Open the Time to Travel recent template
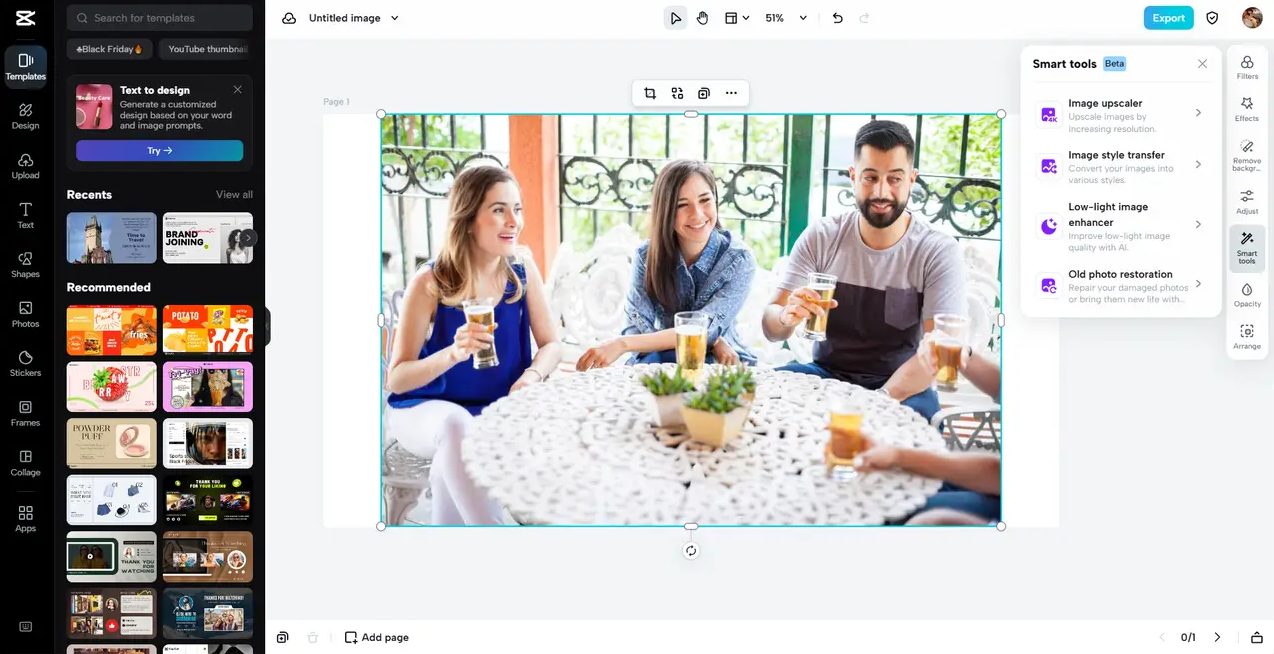 click(x=111, y=238)
